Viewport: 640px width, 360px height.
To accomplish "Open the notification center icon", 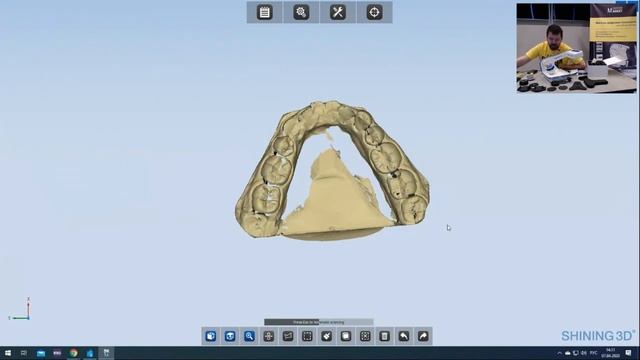I will click(x=629, y=353).
